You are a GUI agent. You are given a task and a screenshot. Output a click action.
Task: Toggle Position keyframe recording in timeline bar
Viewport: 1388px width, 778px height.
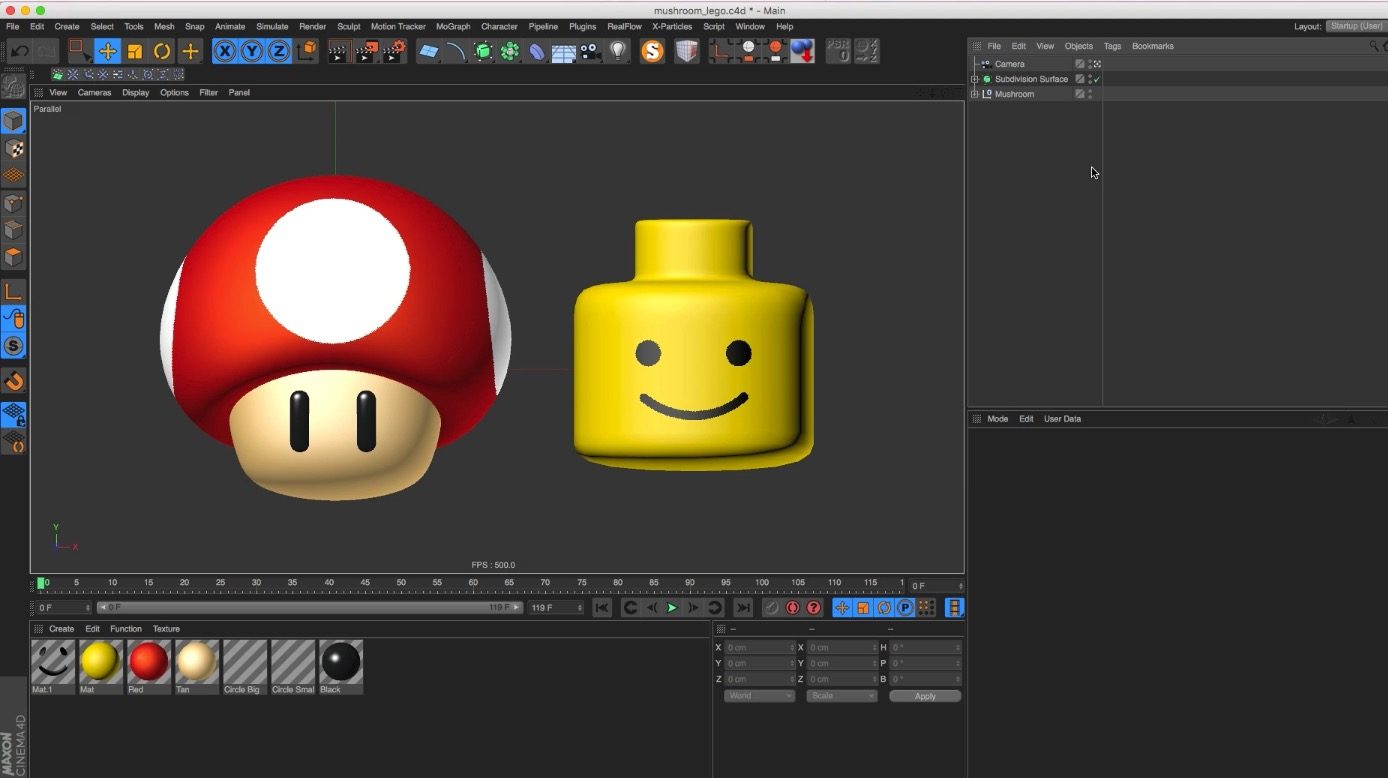pyautogui.click(x=842, y=608)
